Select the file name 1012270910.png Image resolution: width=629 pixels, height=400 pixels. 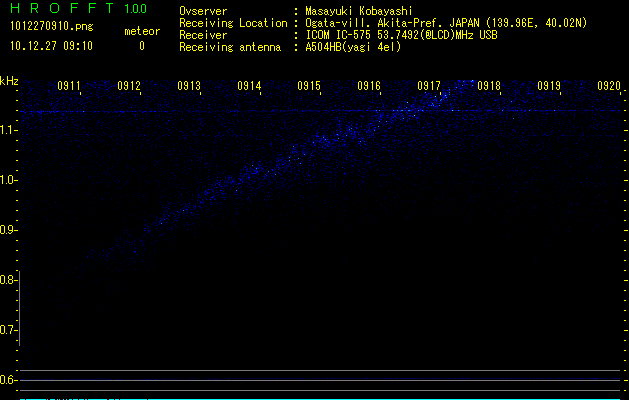pos(52,27)
